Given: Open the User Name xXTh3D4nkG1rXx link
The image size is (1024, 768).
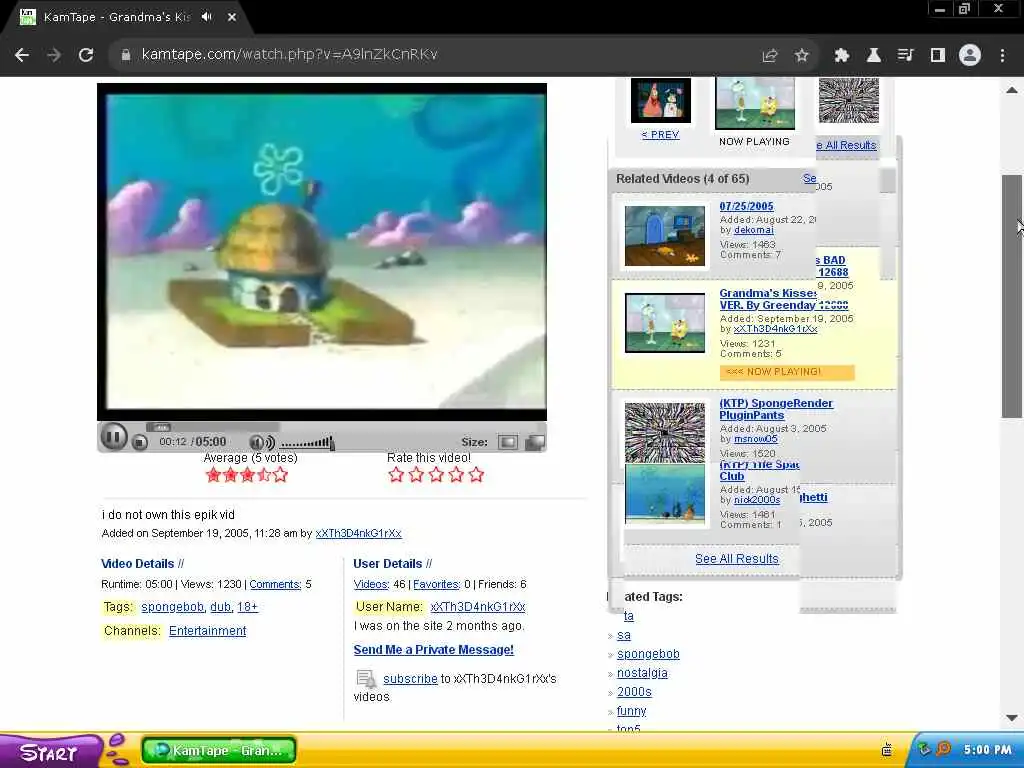Looking at the screenshot, I should click(478, 607).
